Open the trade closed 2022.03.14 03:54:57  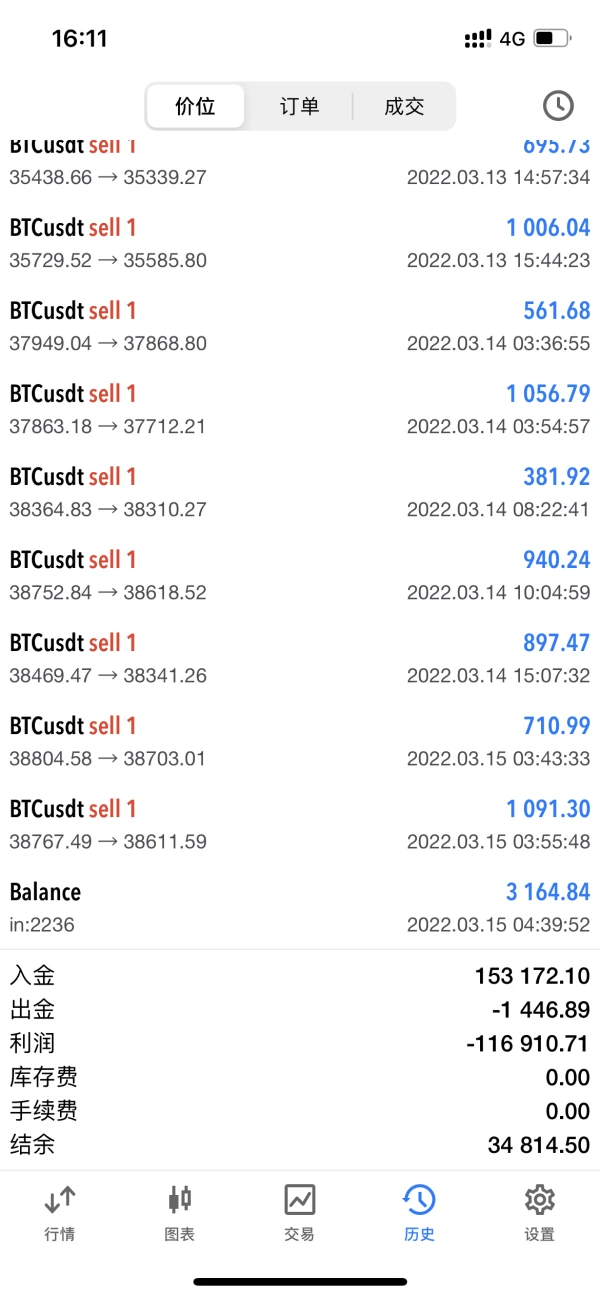point(300,409)
